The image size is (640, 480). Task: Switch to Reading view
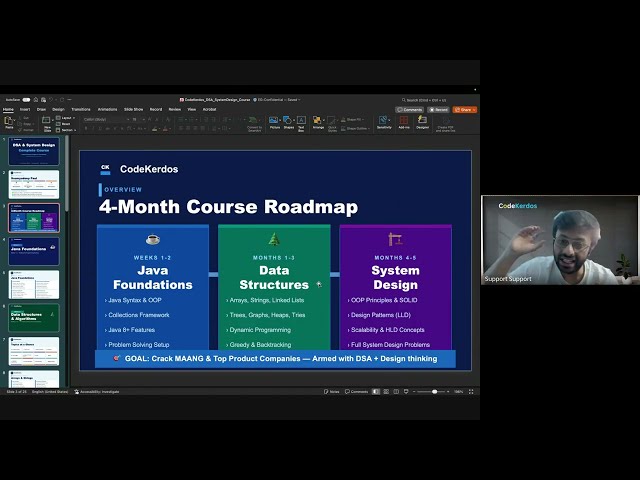point(396,392)
